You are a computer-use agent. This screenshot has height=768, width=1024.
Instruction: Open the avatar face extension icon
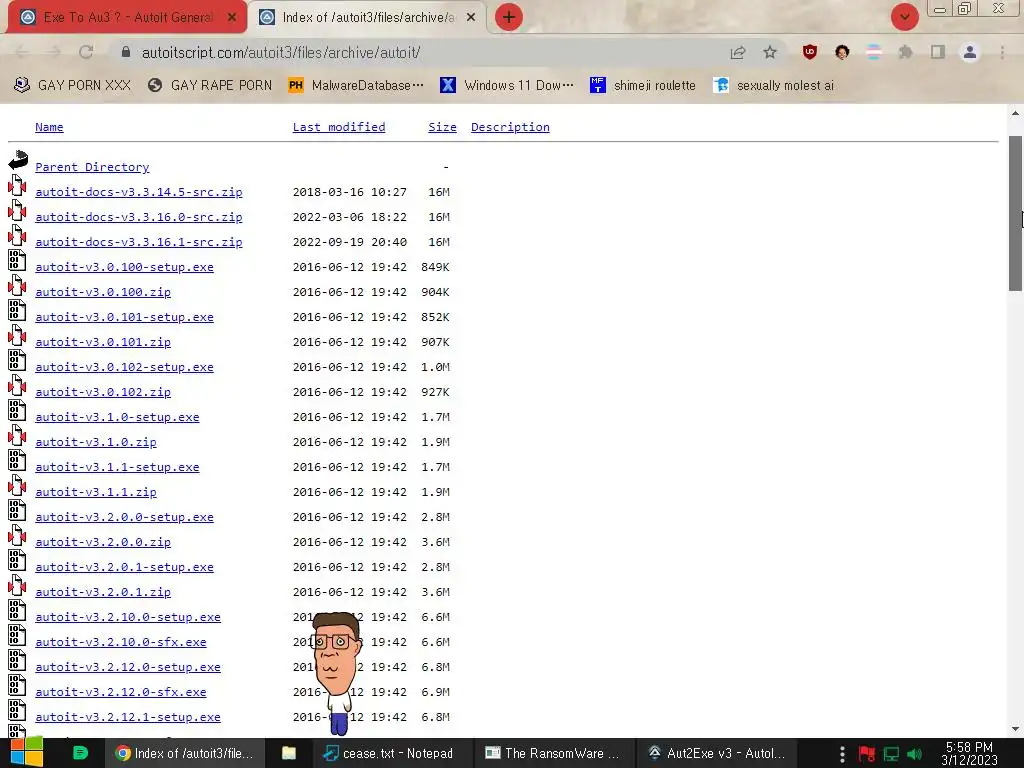click(842, 52)
